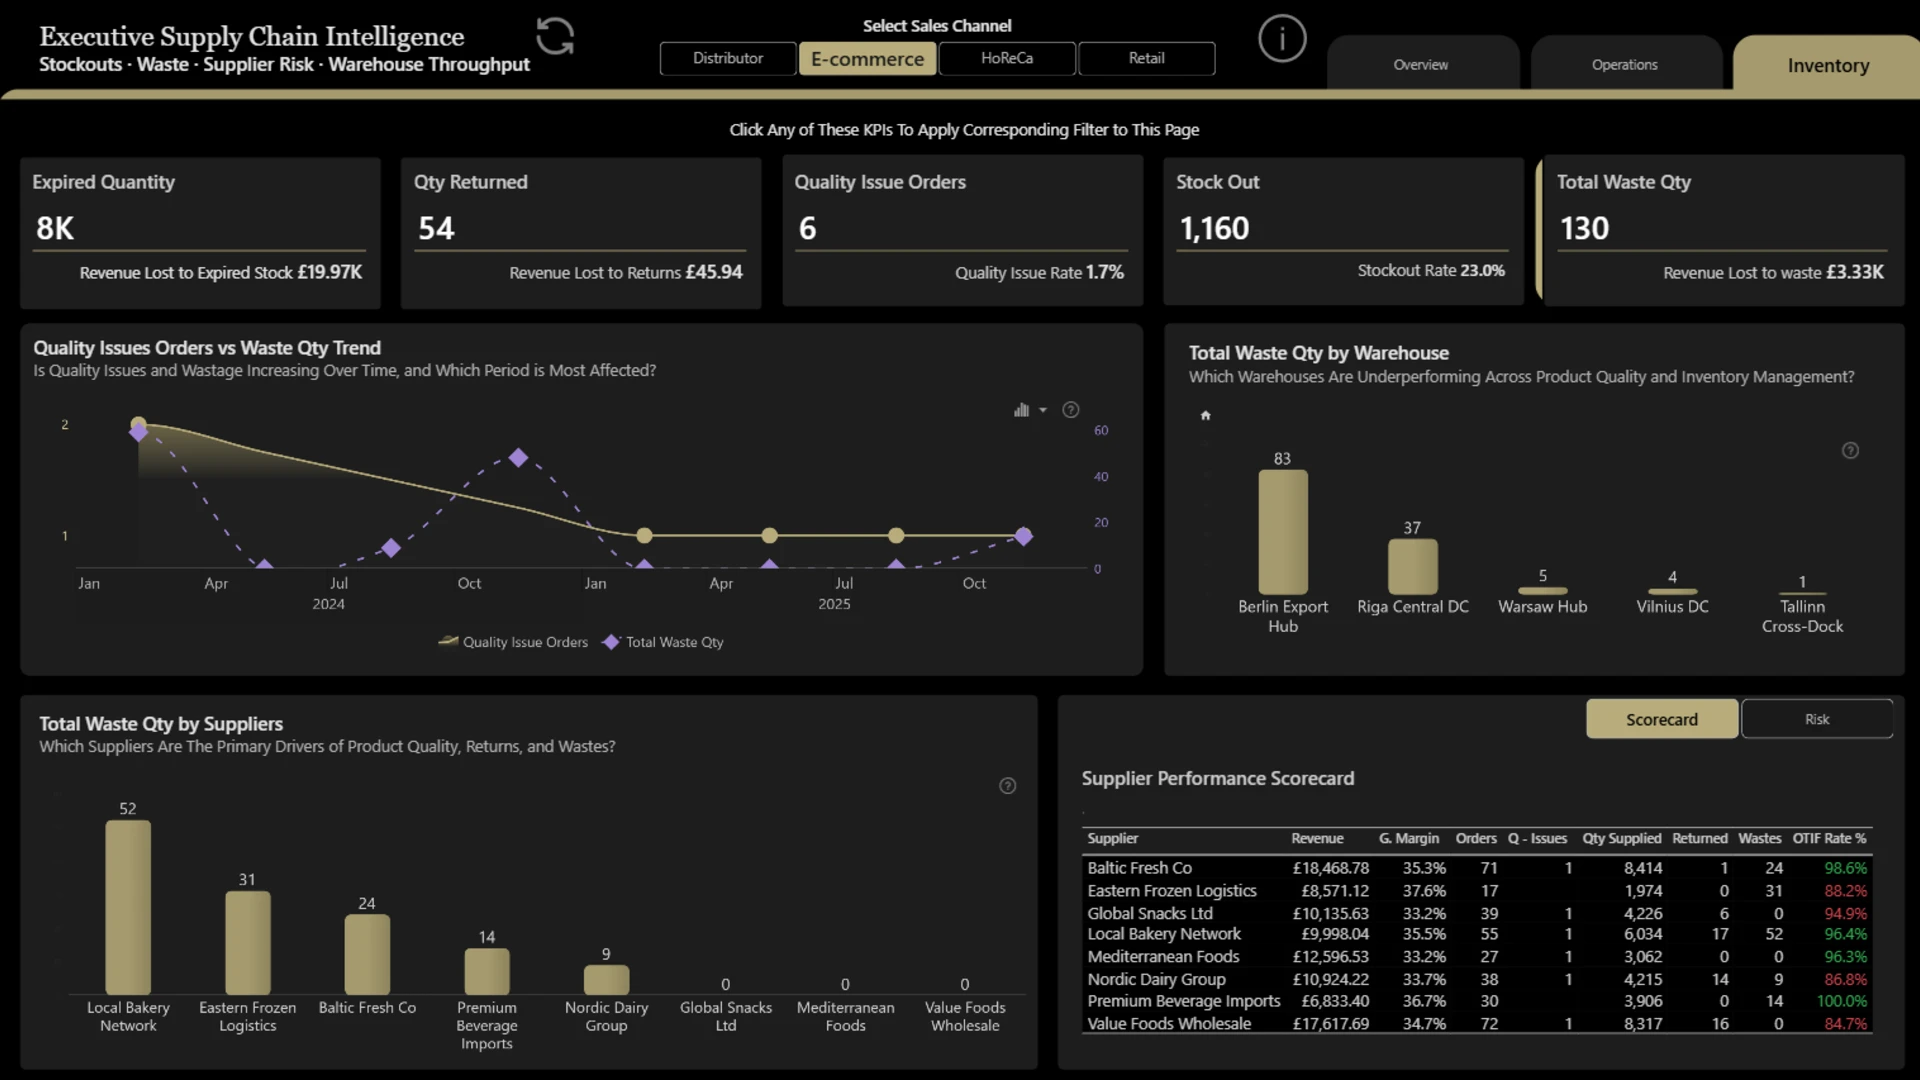Select the Local Bakery Network supplier bar
The width and height of the screenshot is (1920, 1080).
(128, 907)
